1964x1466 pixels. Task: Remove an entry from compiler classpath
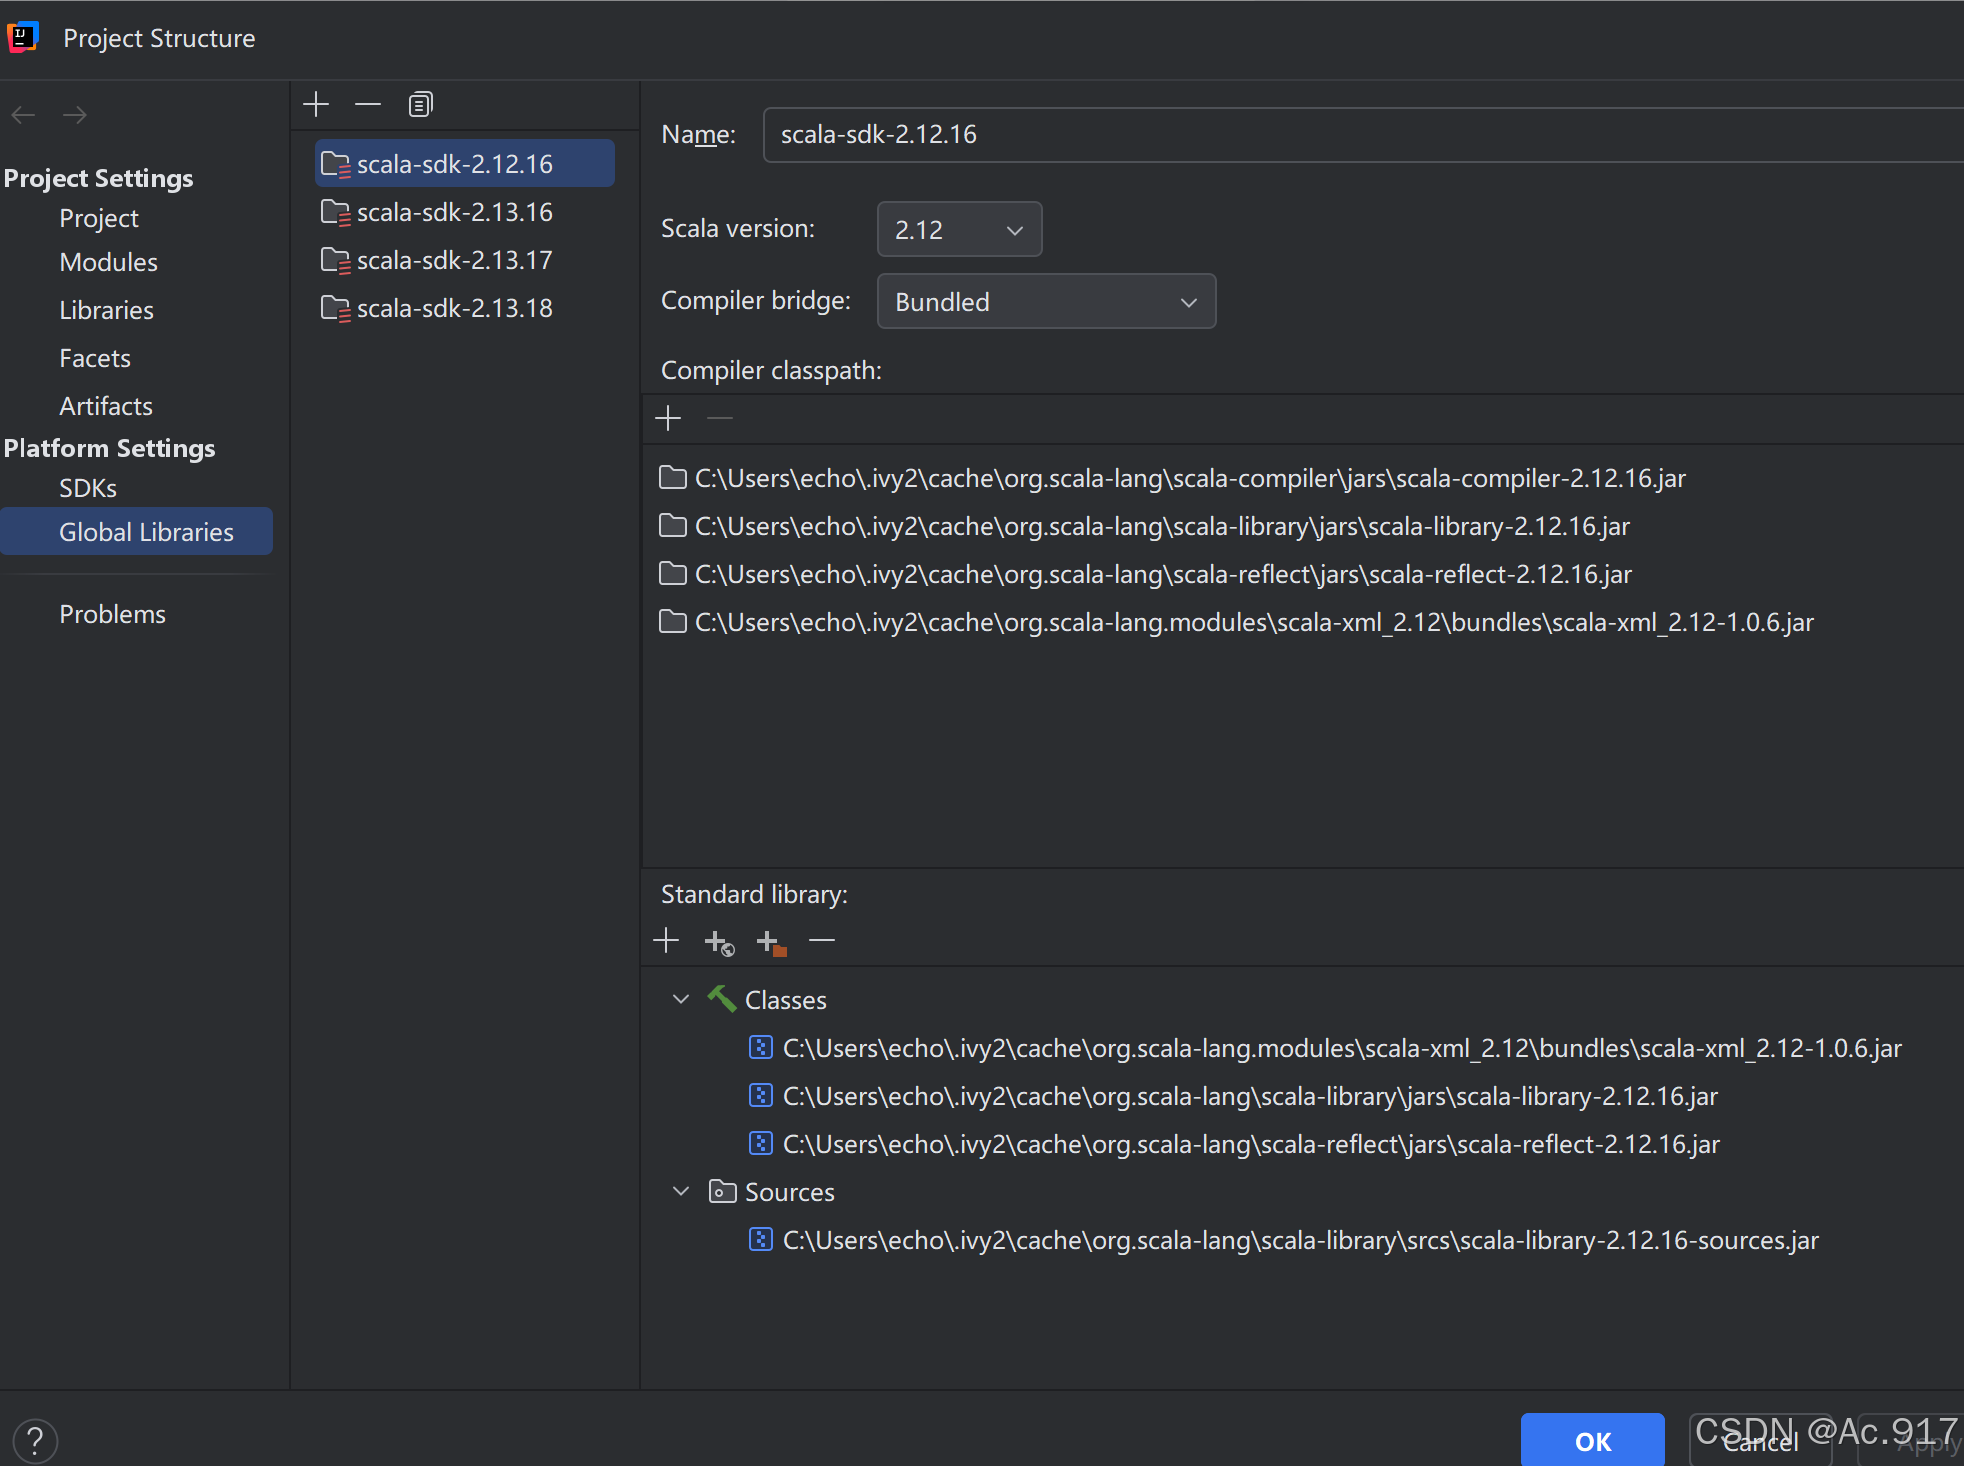coord(719,418)
